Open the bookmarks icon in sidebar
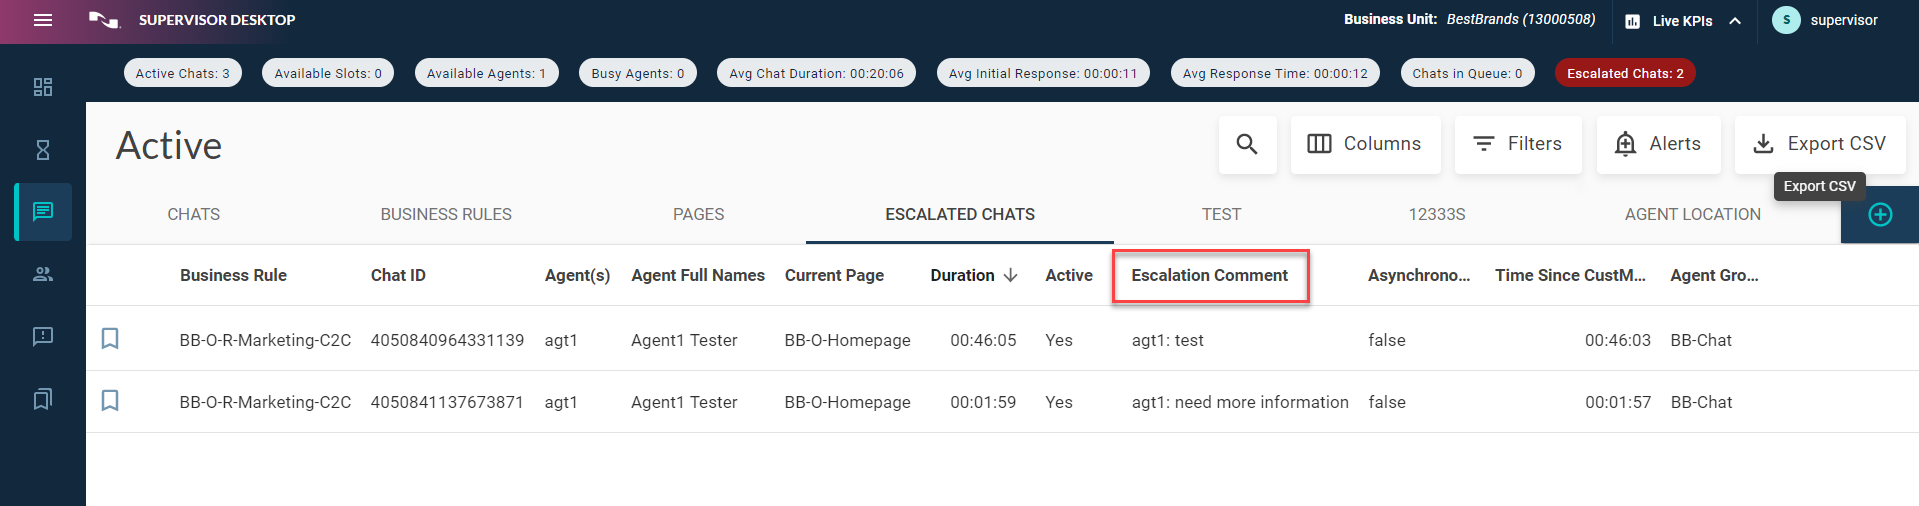Viewport: 1919px width, 506px height. (x=43, y=399)
